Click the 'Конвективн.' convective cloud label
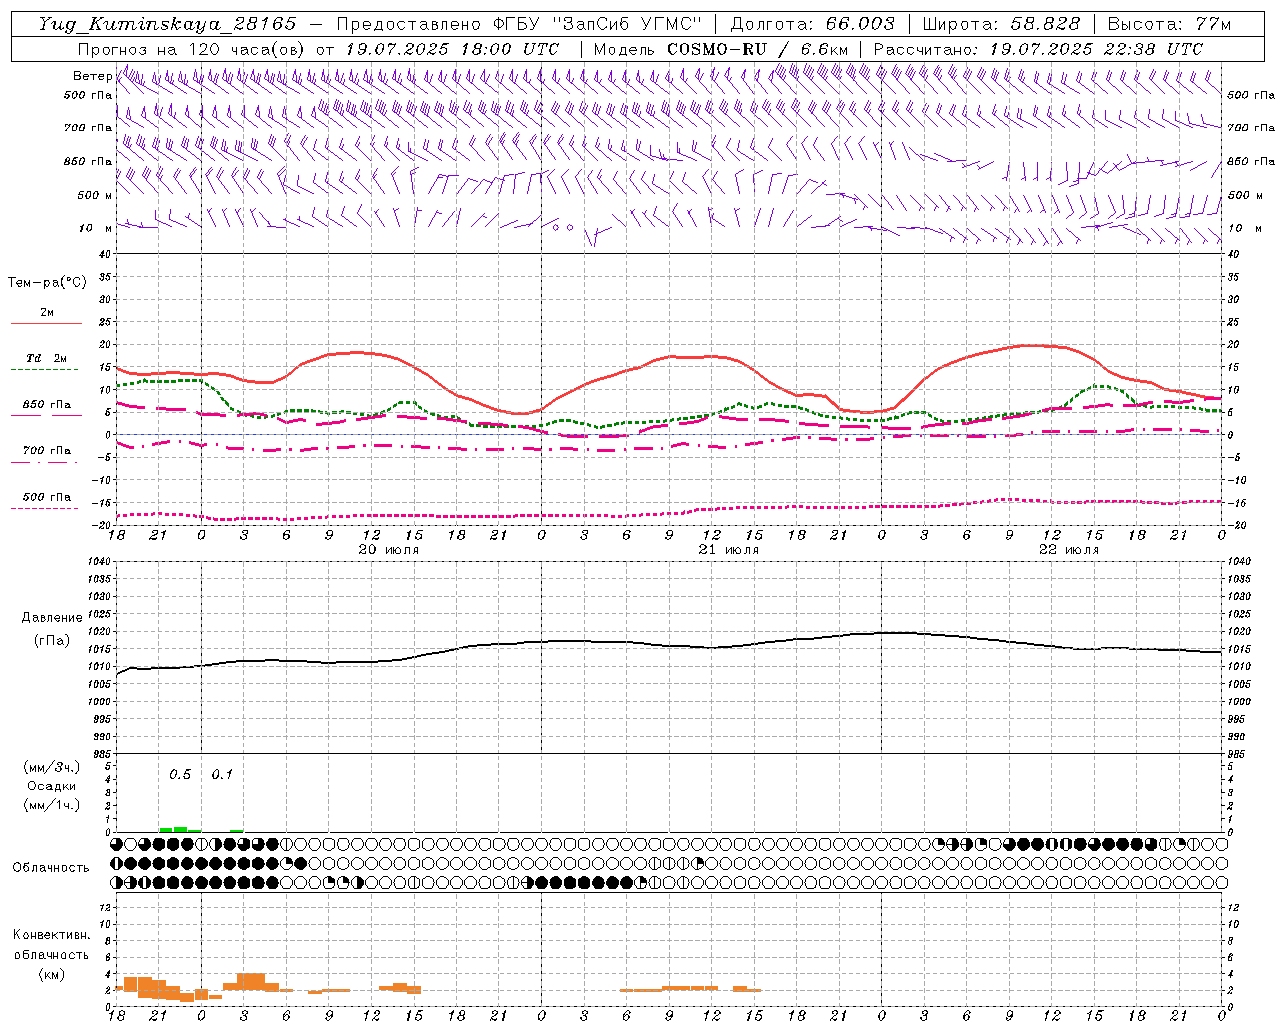Image resolution: width=1280 pixels, height=1024 pixels. click(x=51, y=935)
